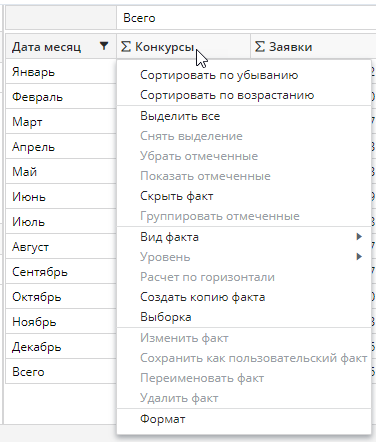The height and width of the screenshot is (442, 376).
Task: Open Вид факта menu entry
Action: pos(244,237)
